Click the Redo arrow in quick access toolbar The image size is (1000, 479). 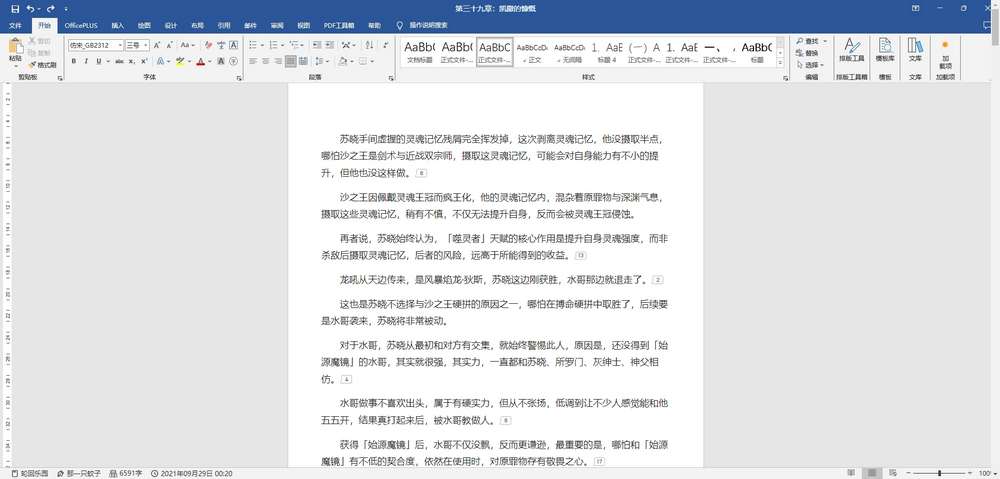[50, 9]
